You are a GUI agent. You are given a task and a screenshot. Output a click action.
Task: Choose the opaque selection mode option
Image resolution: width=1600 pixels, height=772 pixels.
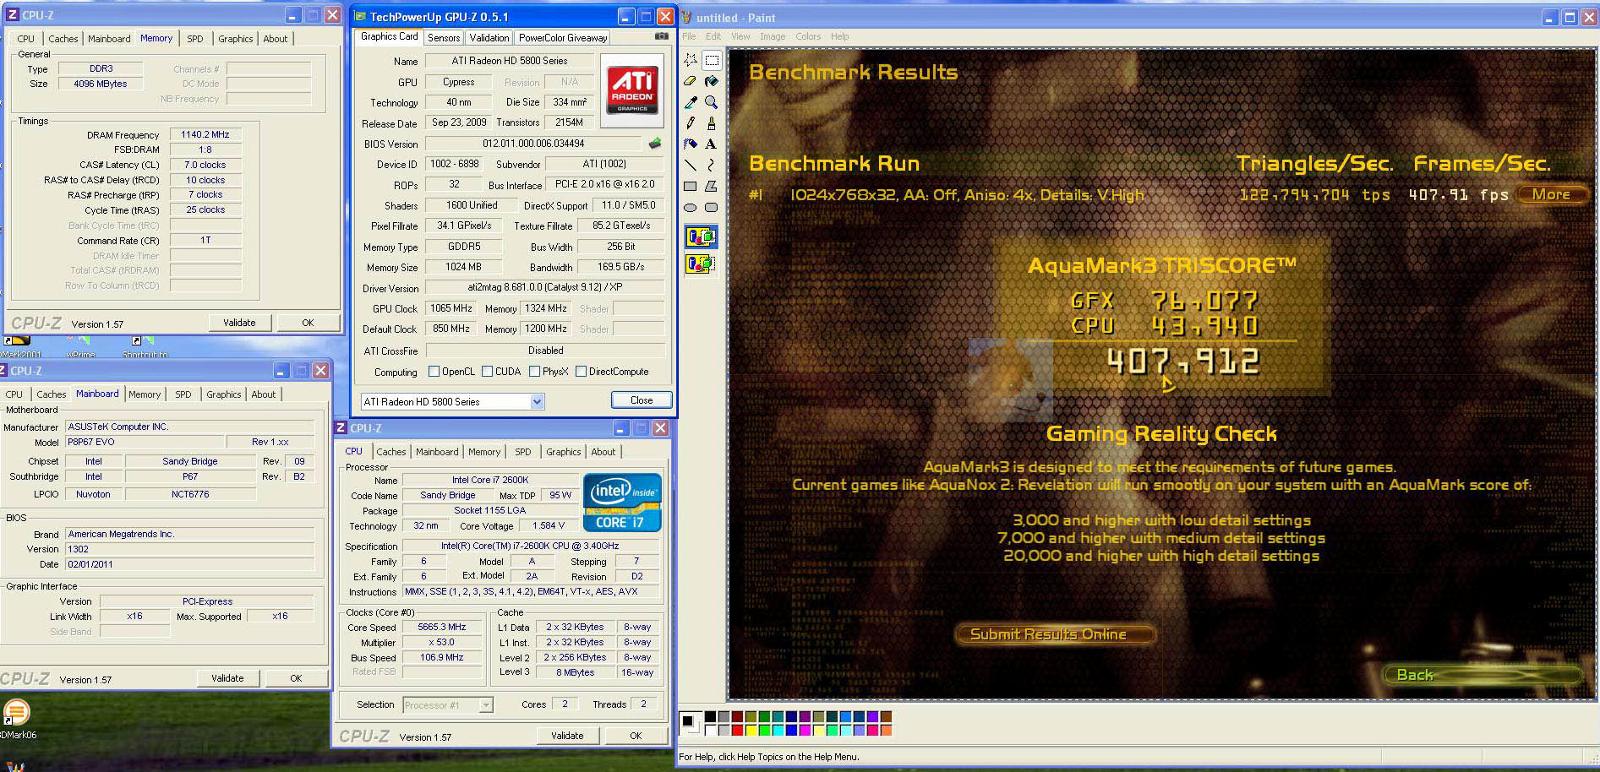pos(701,237)
